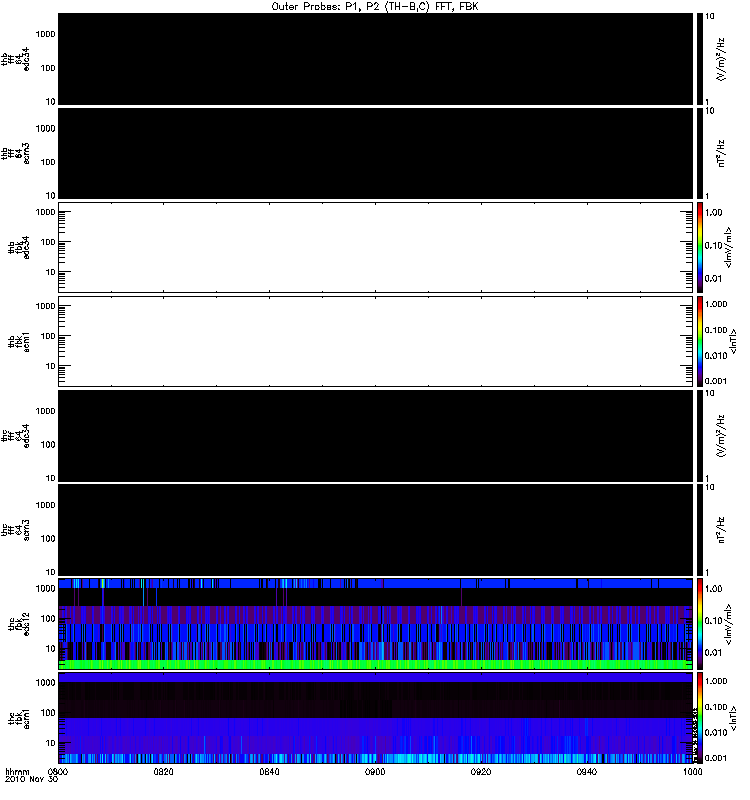Click the top blue band in thc fbk scm1 panel
This screenshot has height=800, width=750.
376,678
